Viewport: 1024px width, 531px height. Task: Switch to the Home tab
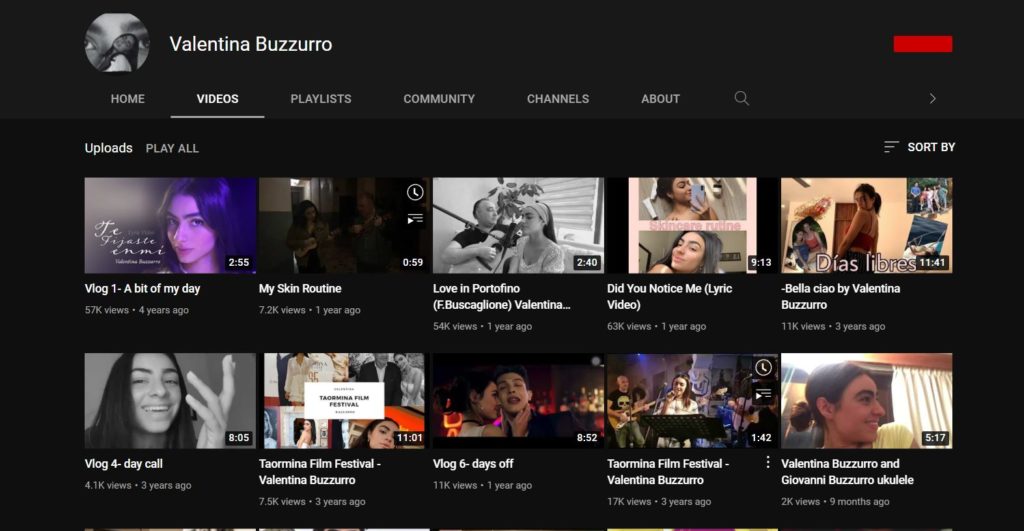pos(127,99)
